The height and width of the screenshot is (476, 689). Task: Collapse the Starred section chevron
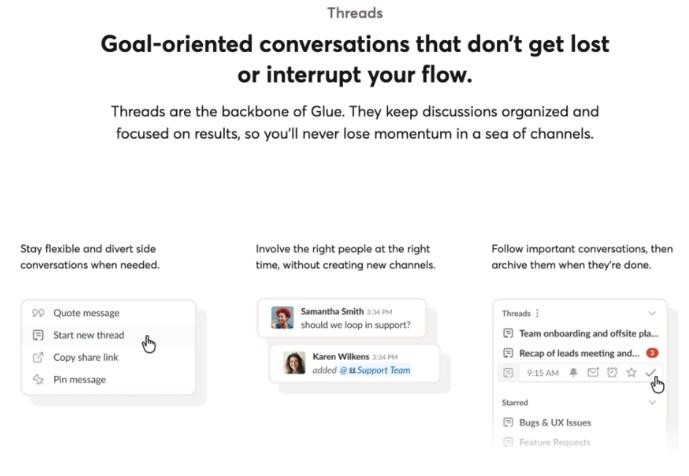tap(653, 402)
